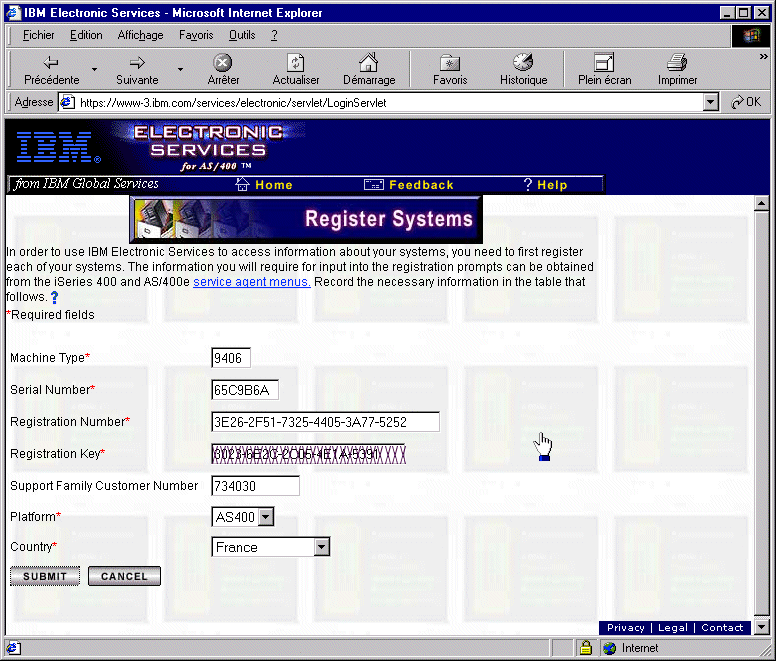
Task: Click the Registration Number input field
Action: pyautogui.click(x=325, y=422)
